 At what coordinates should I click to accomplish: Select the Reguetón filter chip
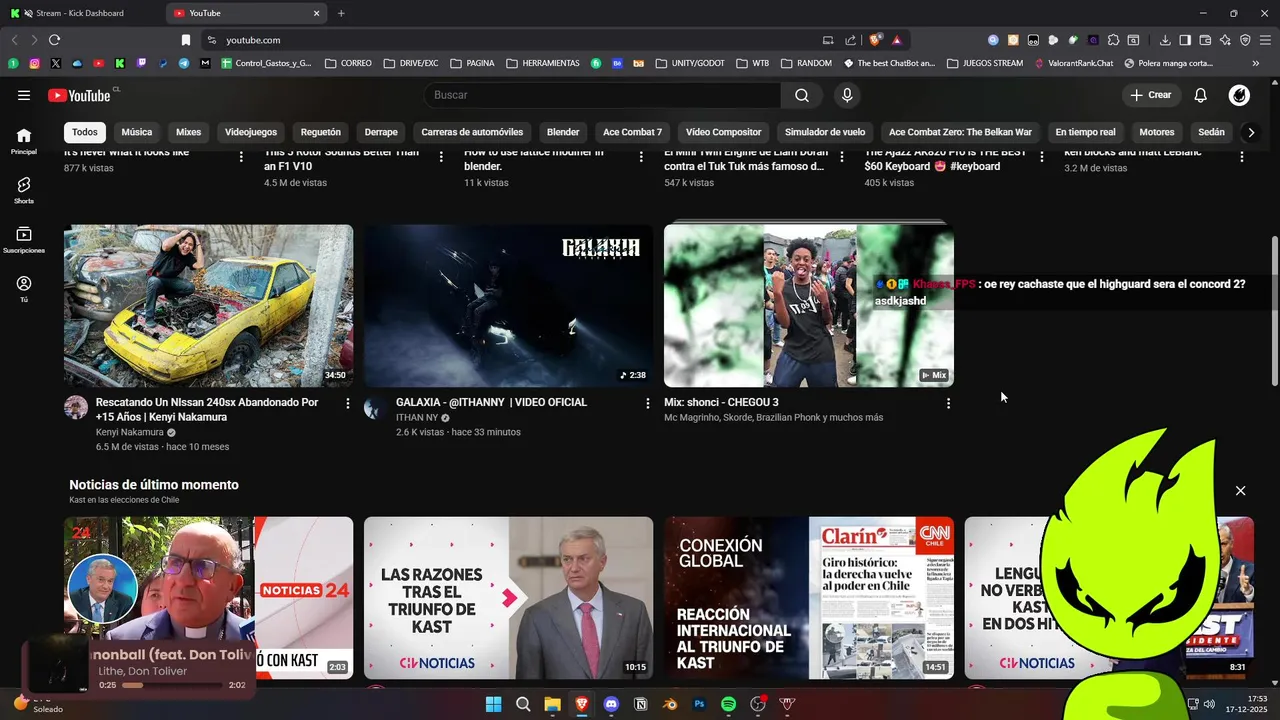(x=321, y=132)
